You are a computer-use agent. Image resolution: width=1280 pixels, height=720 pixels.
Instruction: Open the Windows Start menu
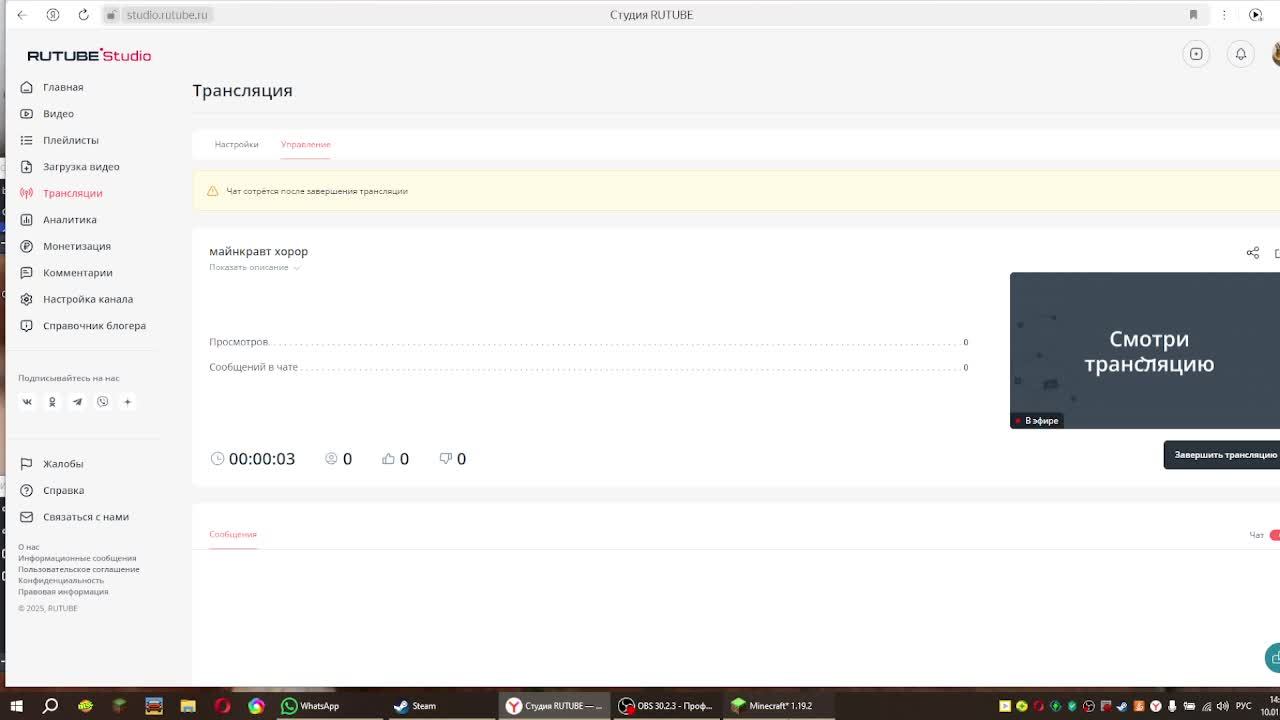click(16, 706)
